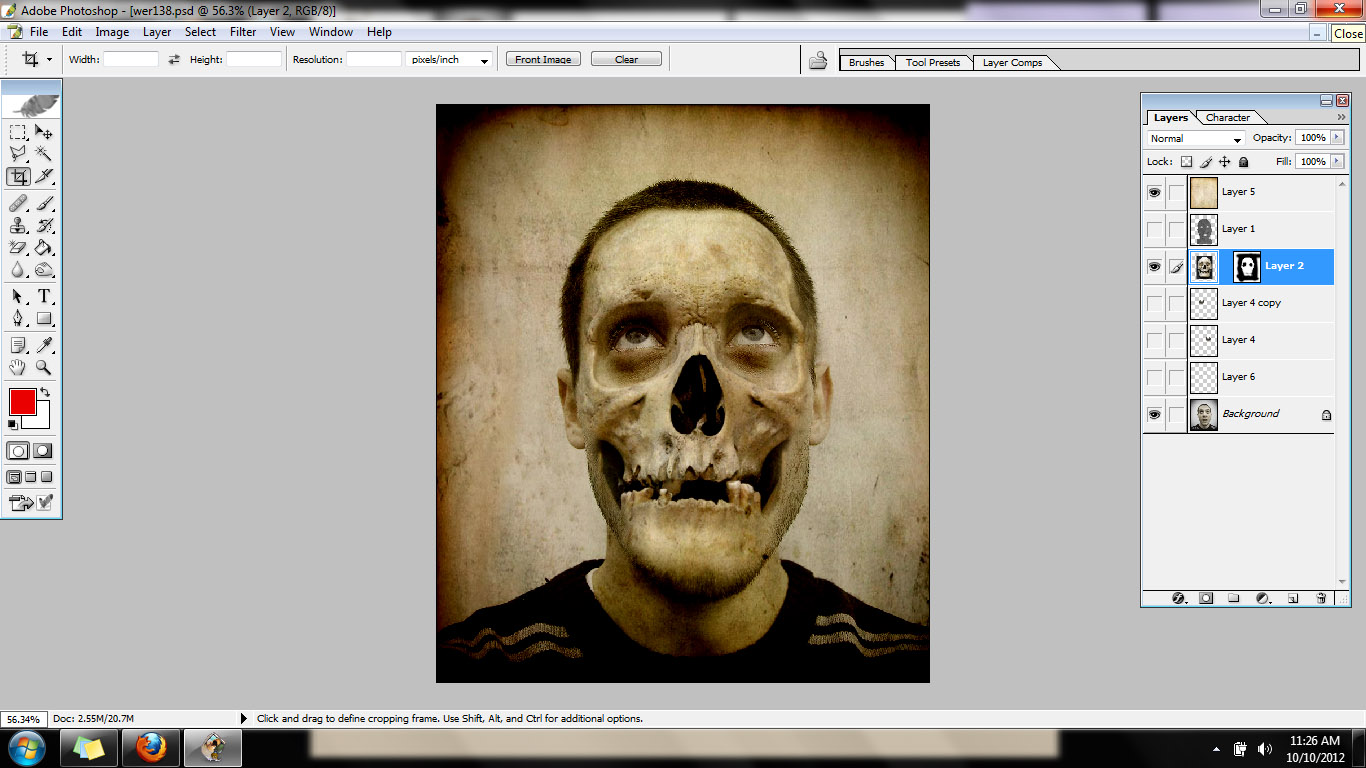Toggle lock position icon
The image size is (1366, 768).
(x=1224, y=161)
